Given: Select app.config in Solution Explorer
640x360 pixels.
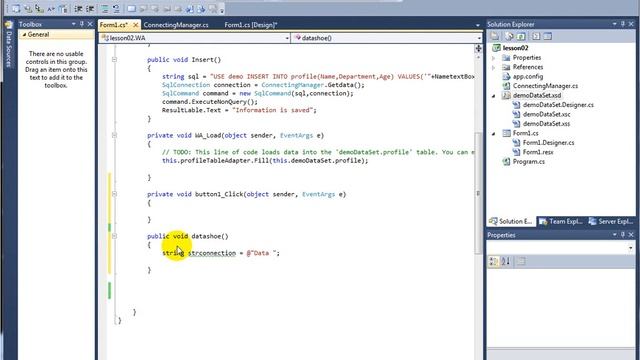Looking at the screenshot, I should point(528,76).
